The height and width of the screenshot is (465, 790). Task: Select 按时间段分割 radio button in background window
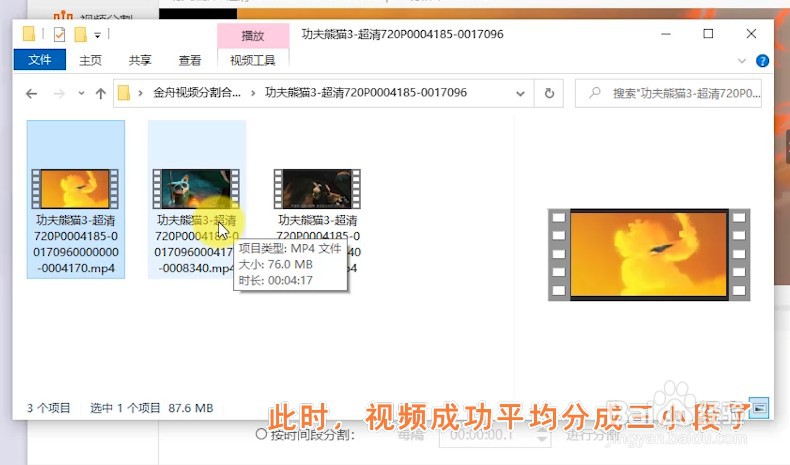[x=261, y=434]
